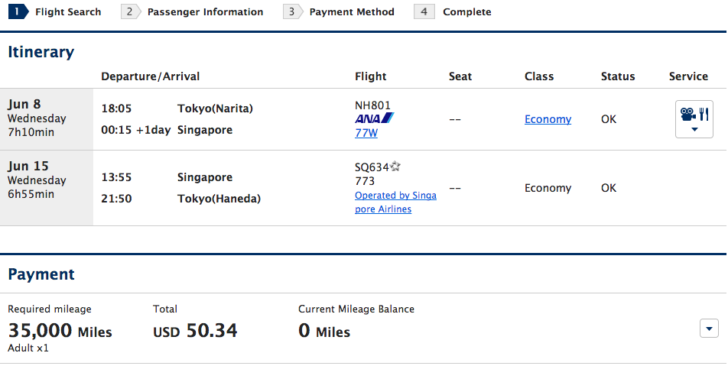Go to Passenger Information step
The image size is (728, 366).
[205, 12]
